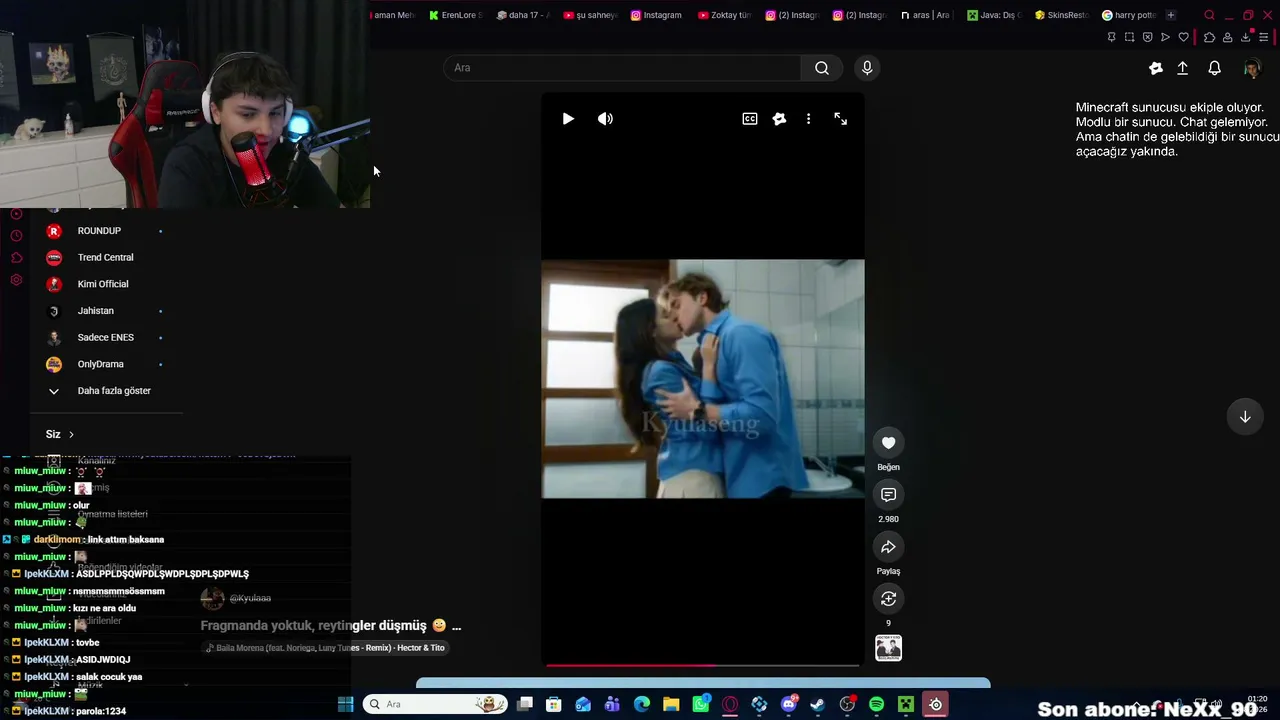The width and height of the screenshot is (1280, 720).
Task: Go to next Short with down arrow
Action: (x=1245, y=417)
